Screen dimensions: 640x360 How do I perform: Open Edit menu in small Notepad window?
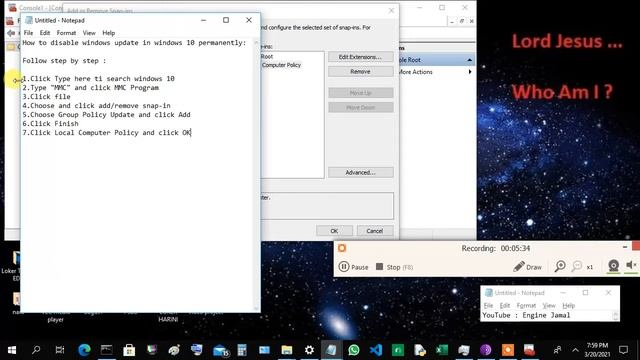[505, 305]
